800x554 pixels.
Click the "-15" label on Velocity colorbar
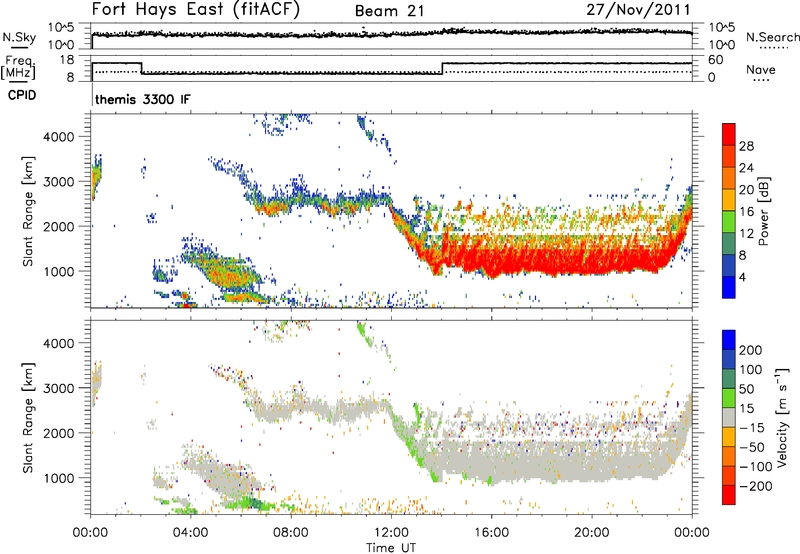click(x=752, y=428)
